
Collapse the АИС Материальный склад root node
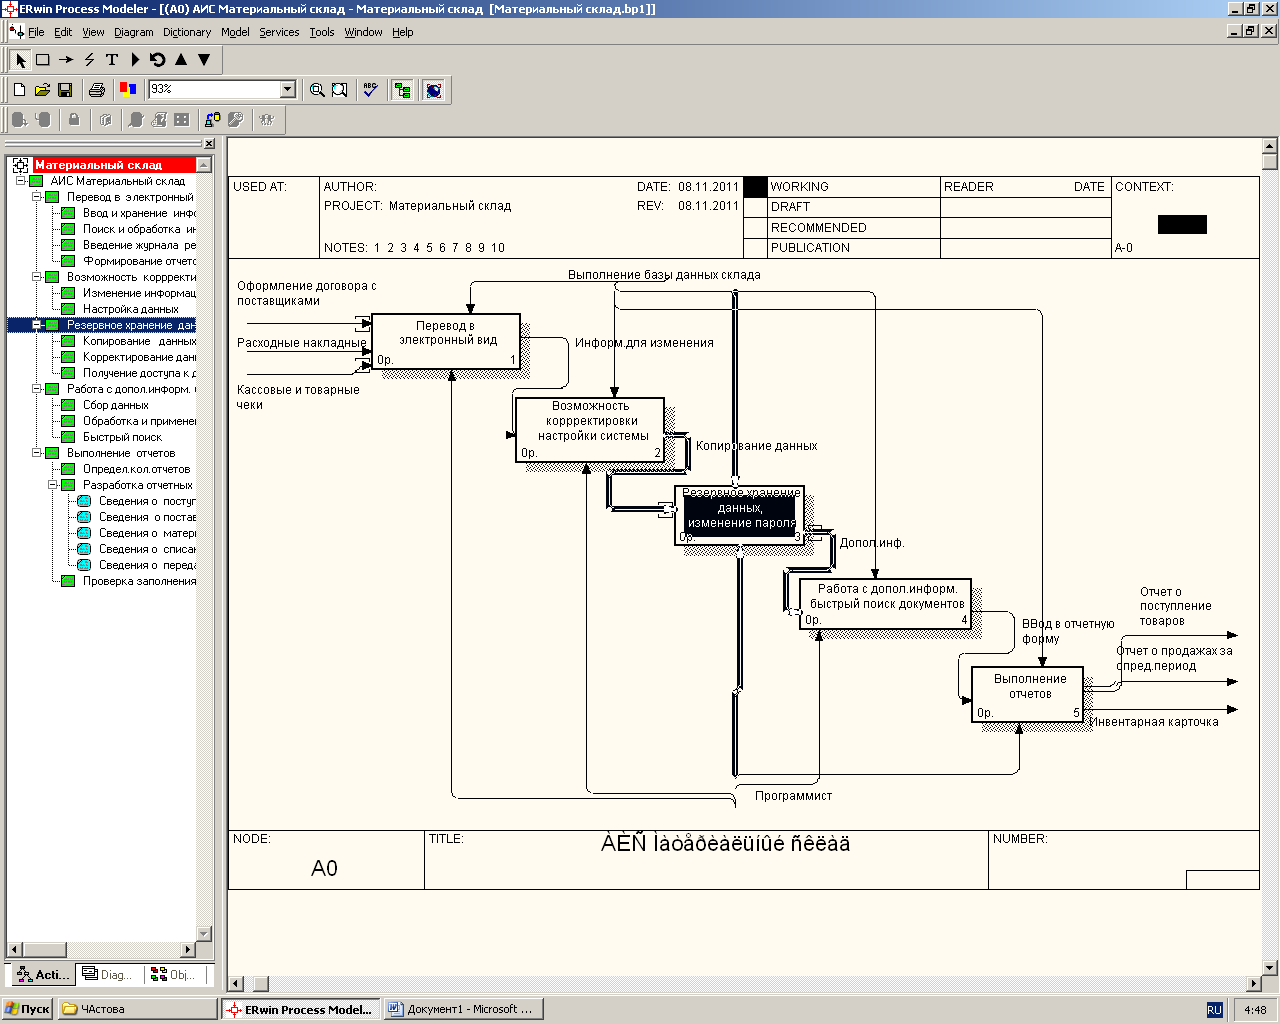coord(20,181)
